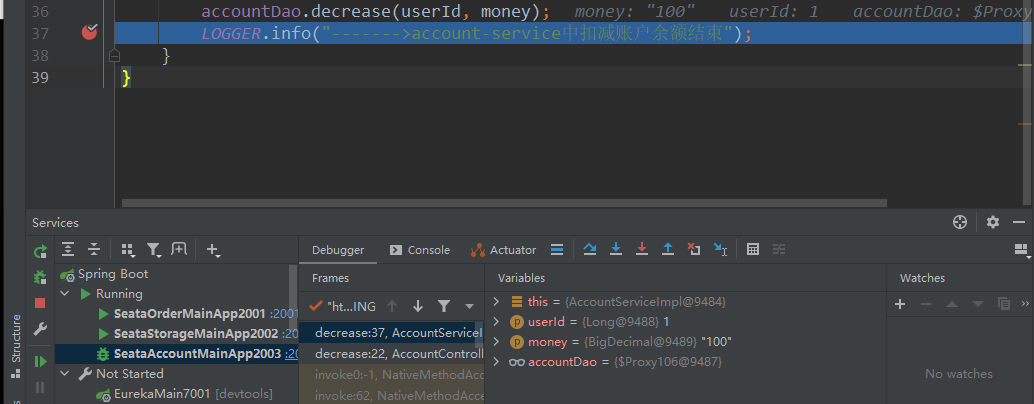Click the Duplicate Watch copy icon
Viewport: 1034px width, 404px height.
[1004, 304]
